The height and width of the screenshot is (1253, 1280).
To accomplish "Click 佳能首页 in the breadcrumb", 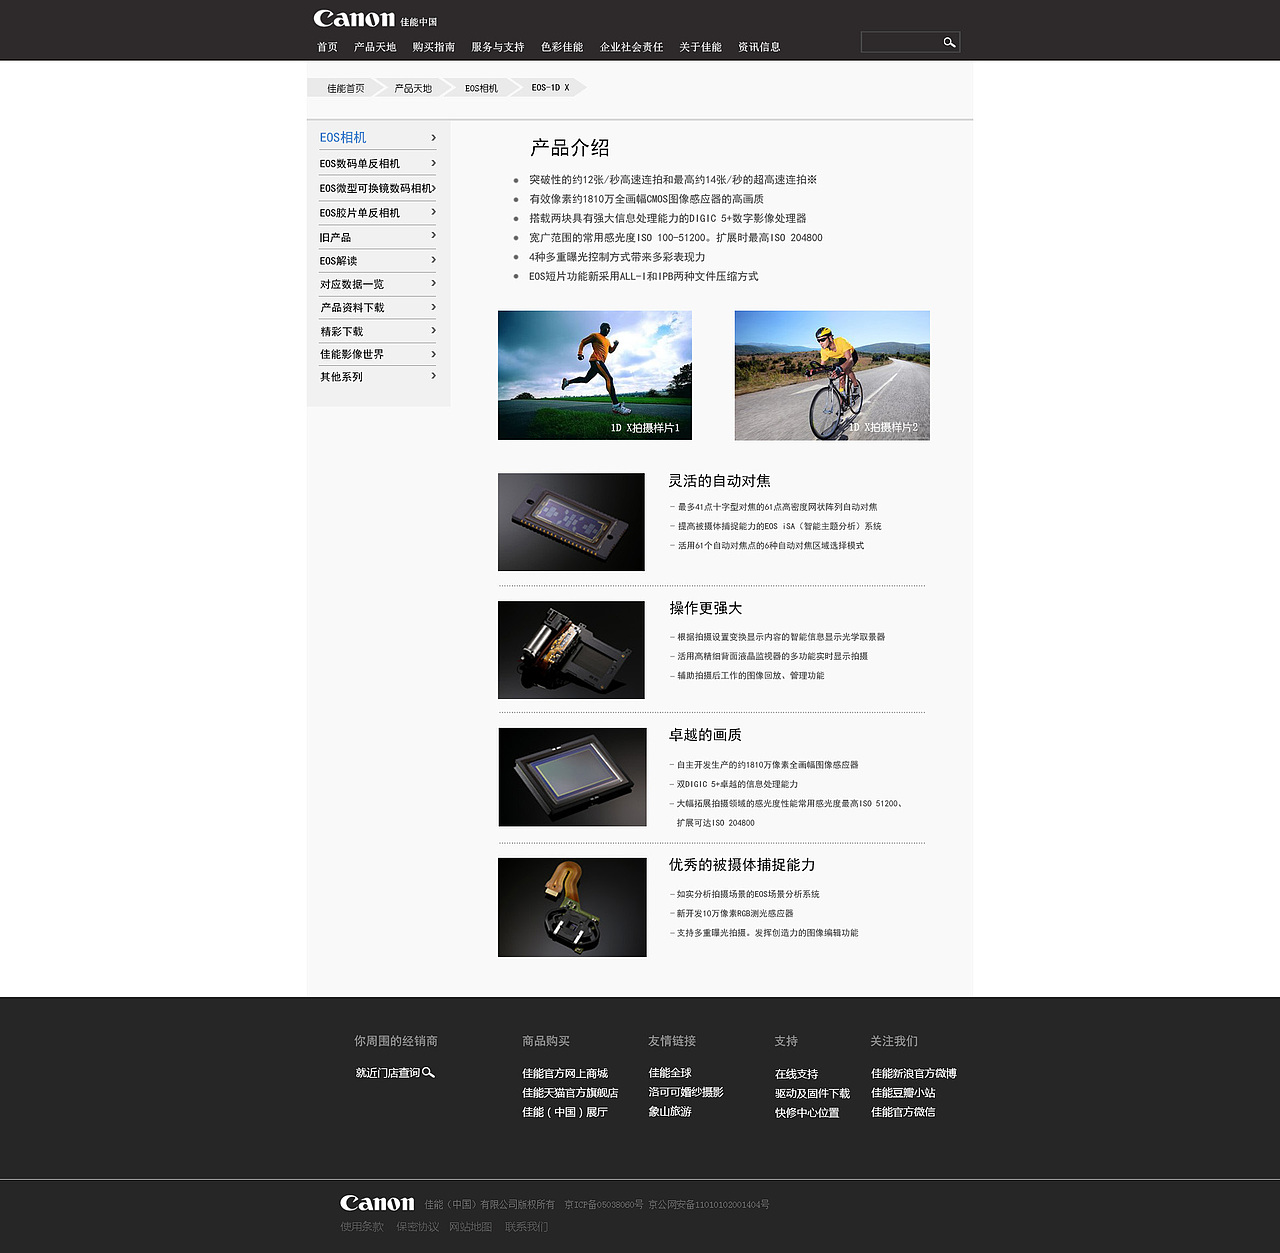I will tap(346, 88).
